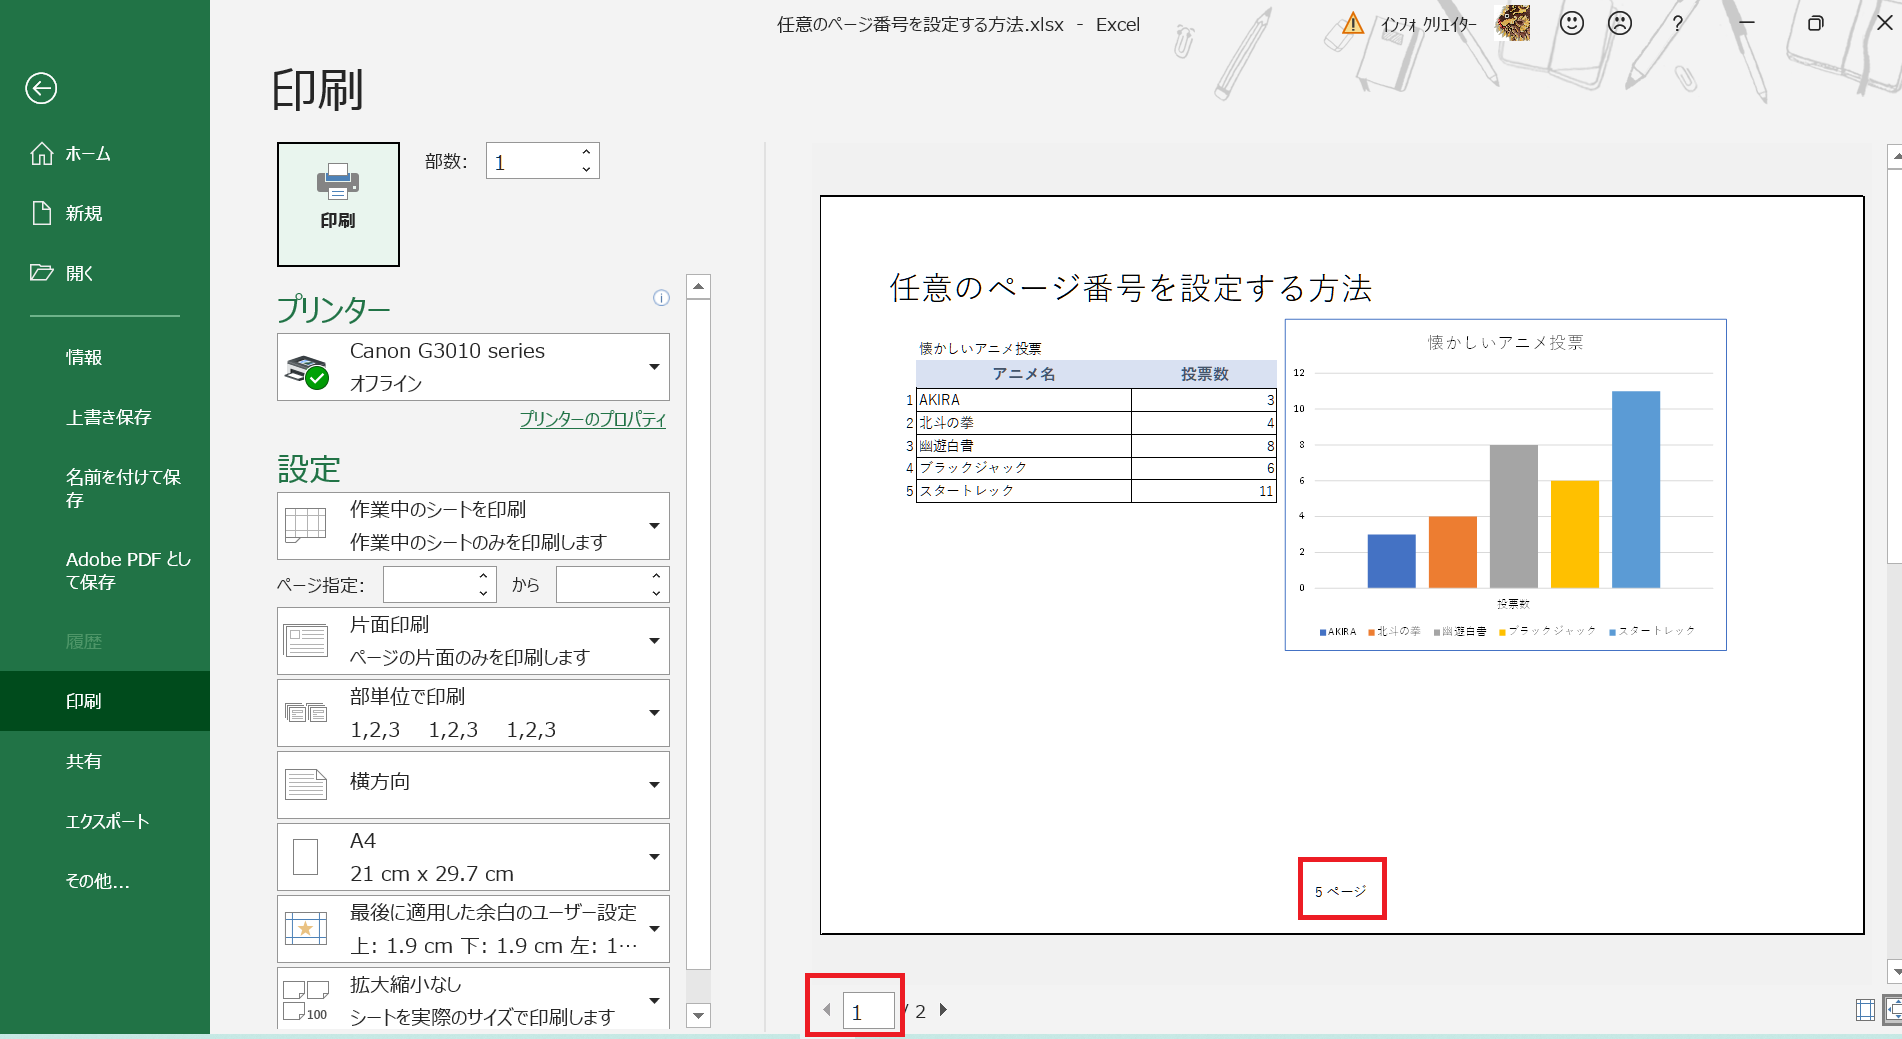Open エクスポート in the sidebar

(x=107, y=821)
